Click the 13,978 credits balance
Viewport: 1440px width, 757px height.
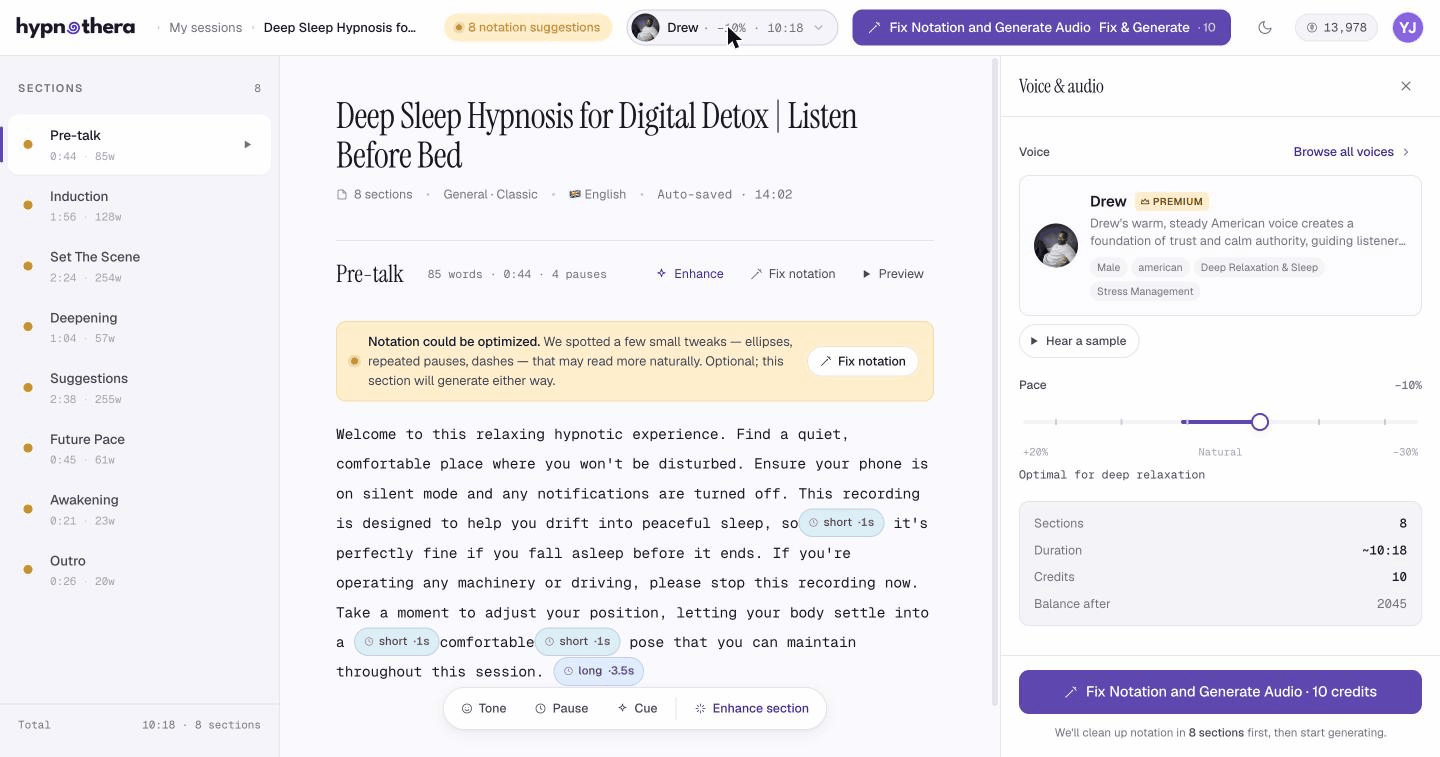point(1337,28)
